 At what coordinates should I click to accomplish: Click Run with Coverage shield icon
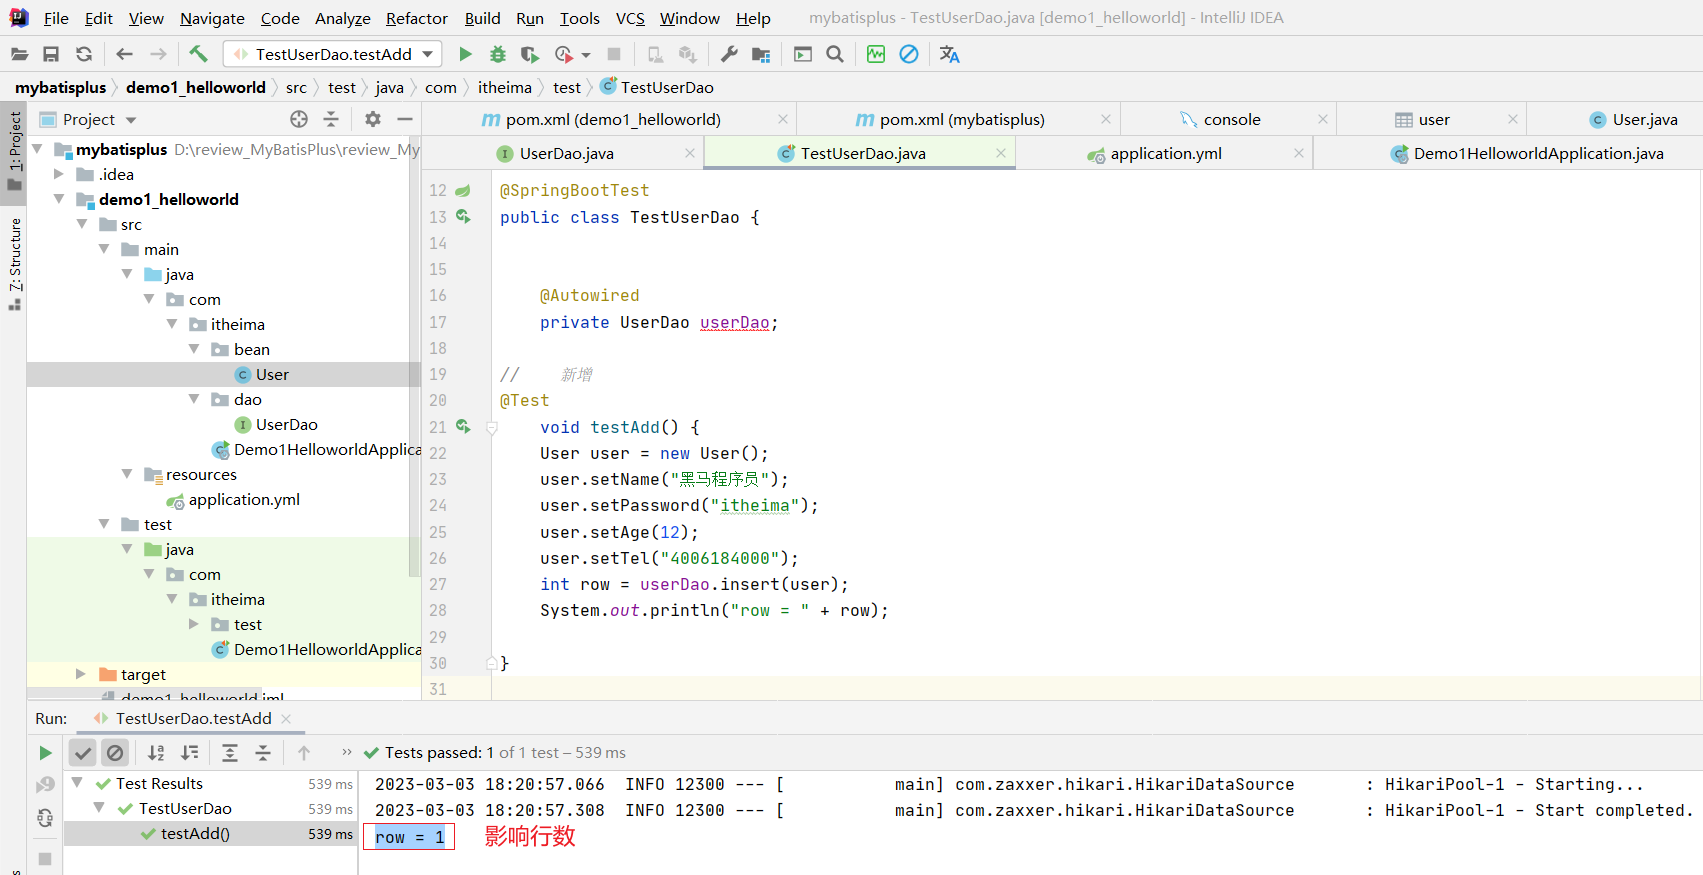pos(530,54)
